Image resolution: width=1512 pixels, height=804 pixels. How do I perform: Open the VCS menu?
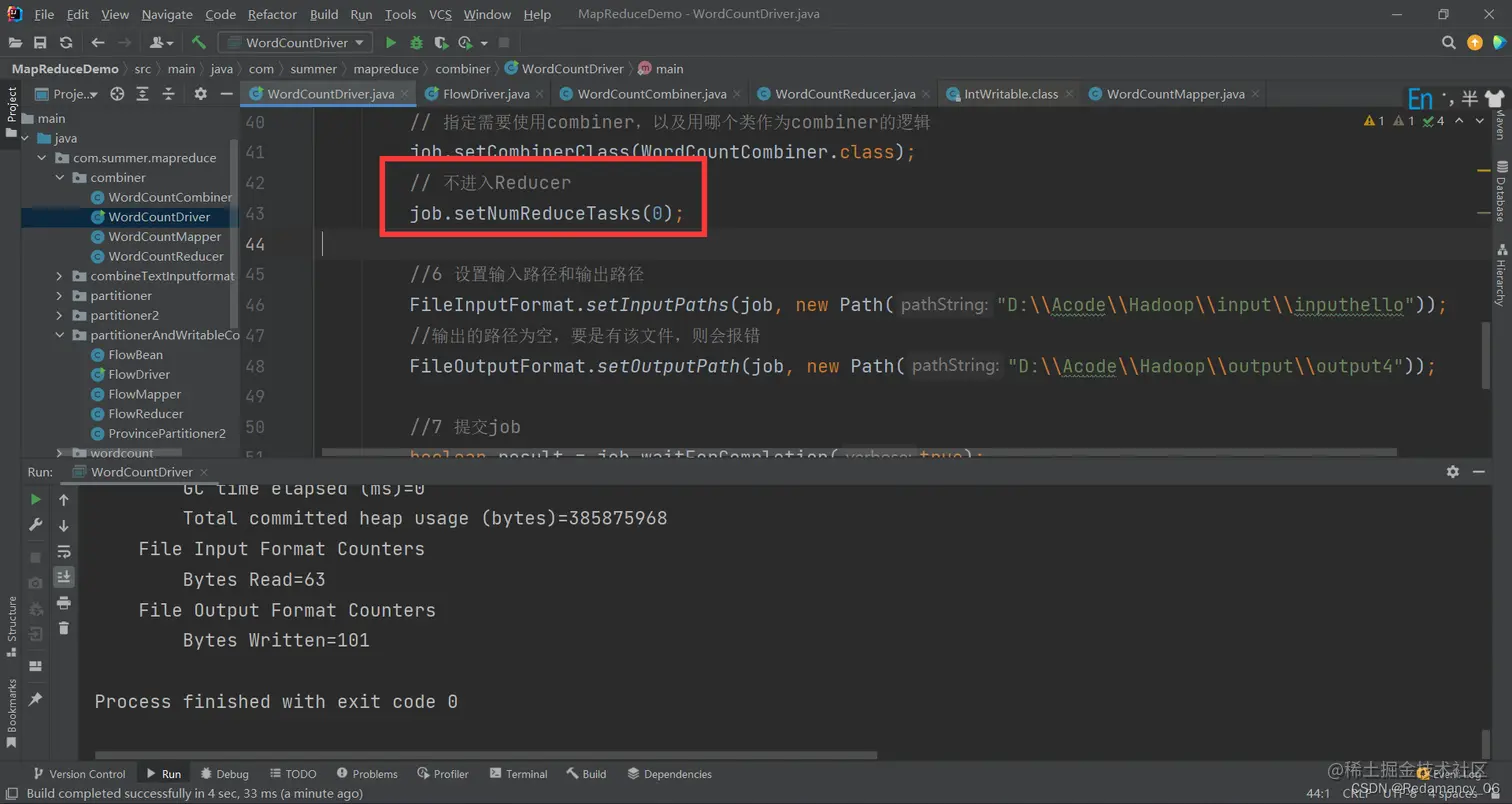pyautogui.click(x=440, y=14)
